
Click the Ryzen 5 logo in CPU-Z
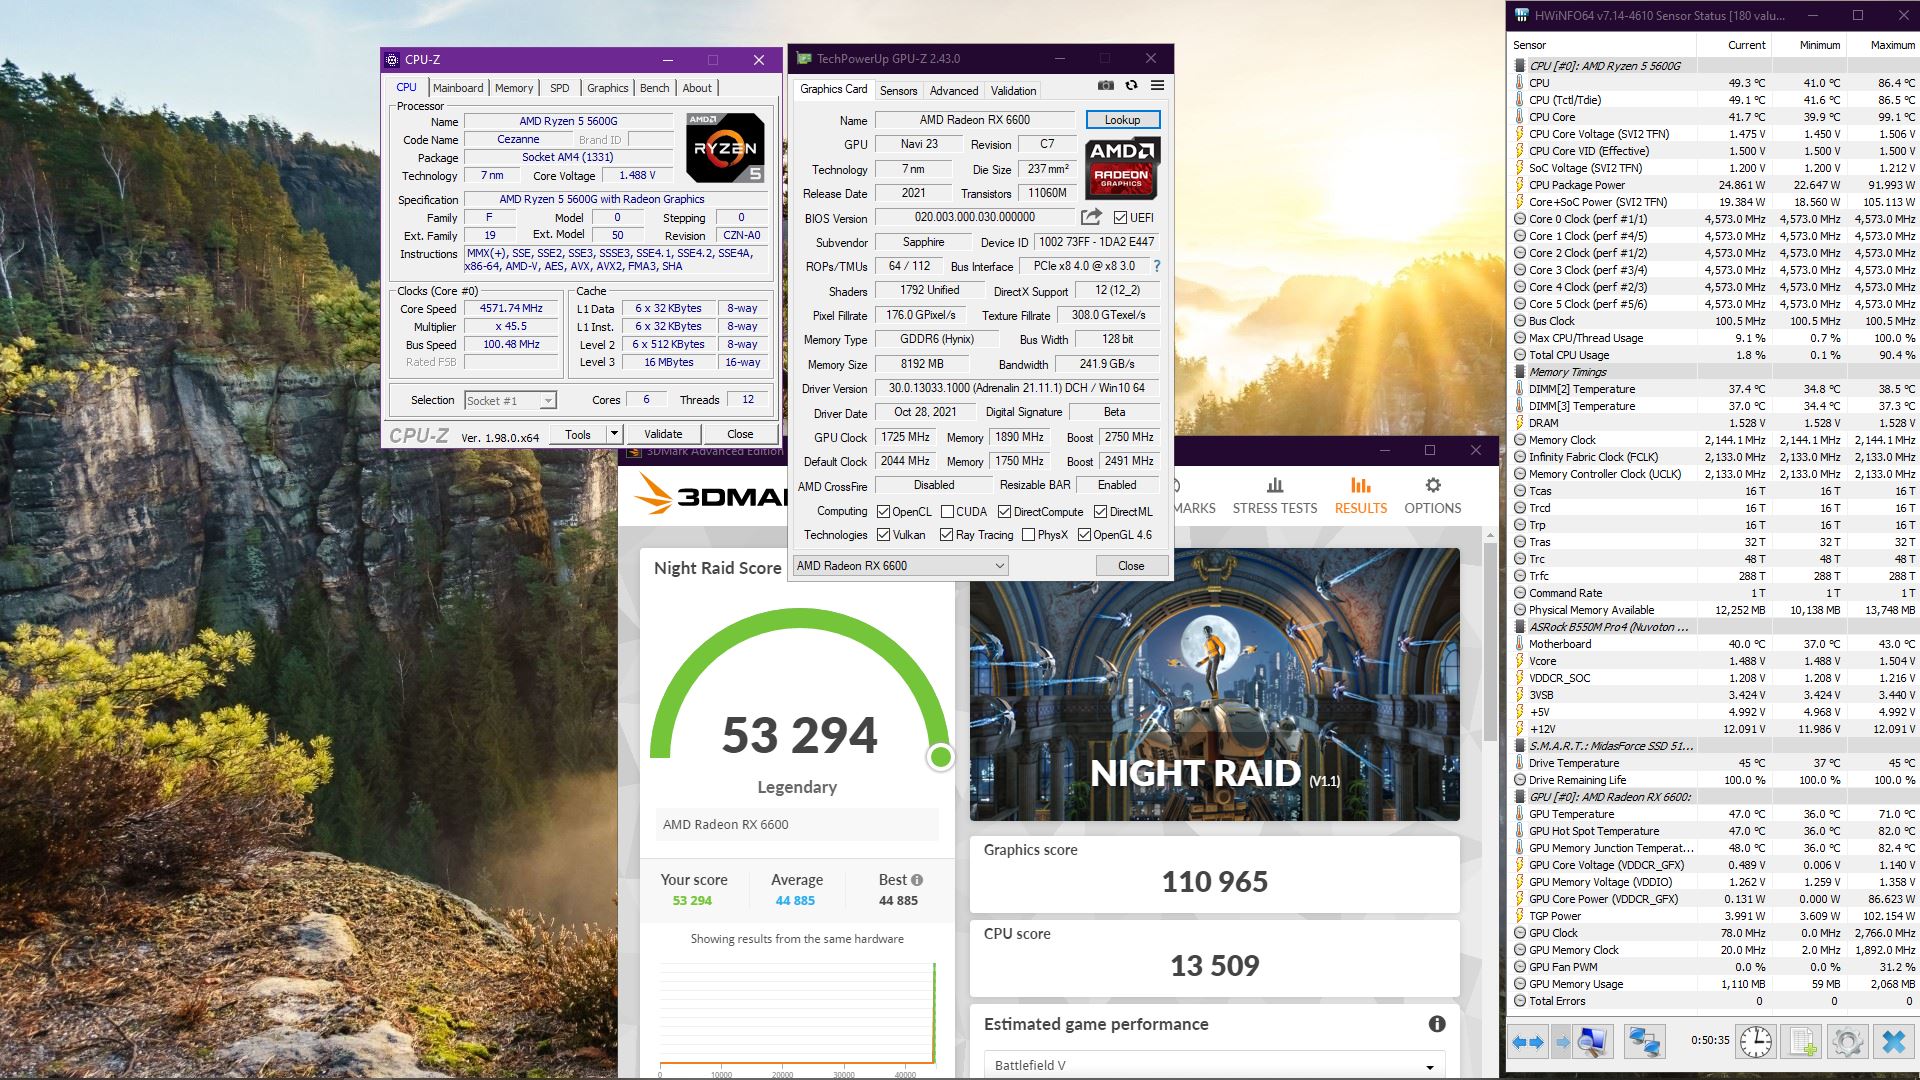pyautogui.click(x=726, y=147)
